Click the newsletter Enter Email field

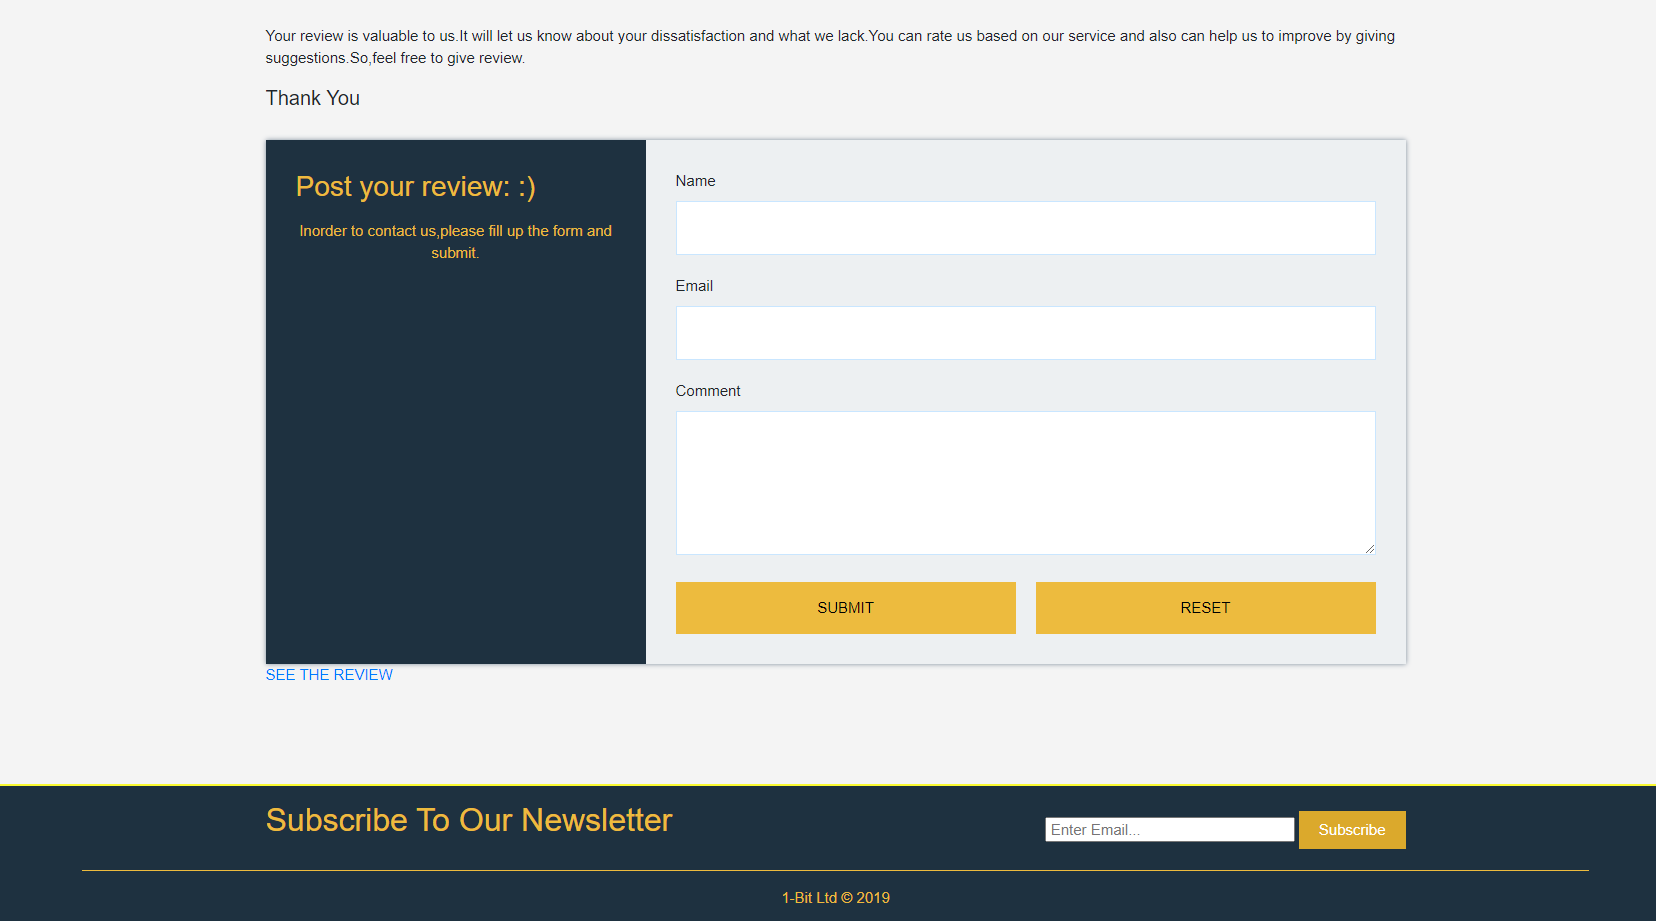click(1169, 830)
